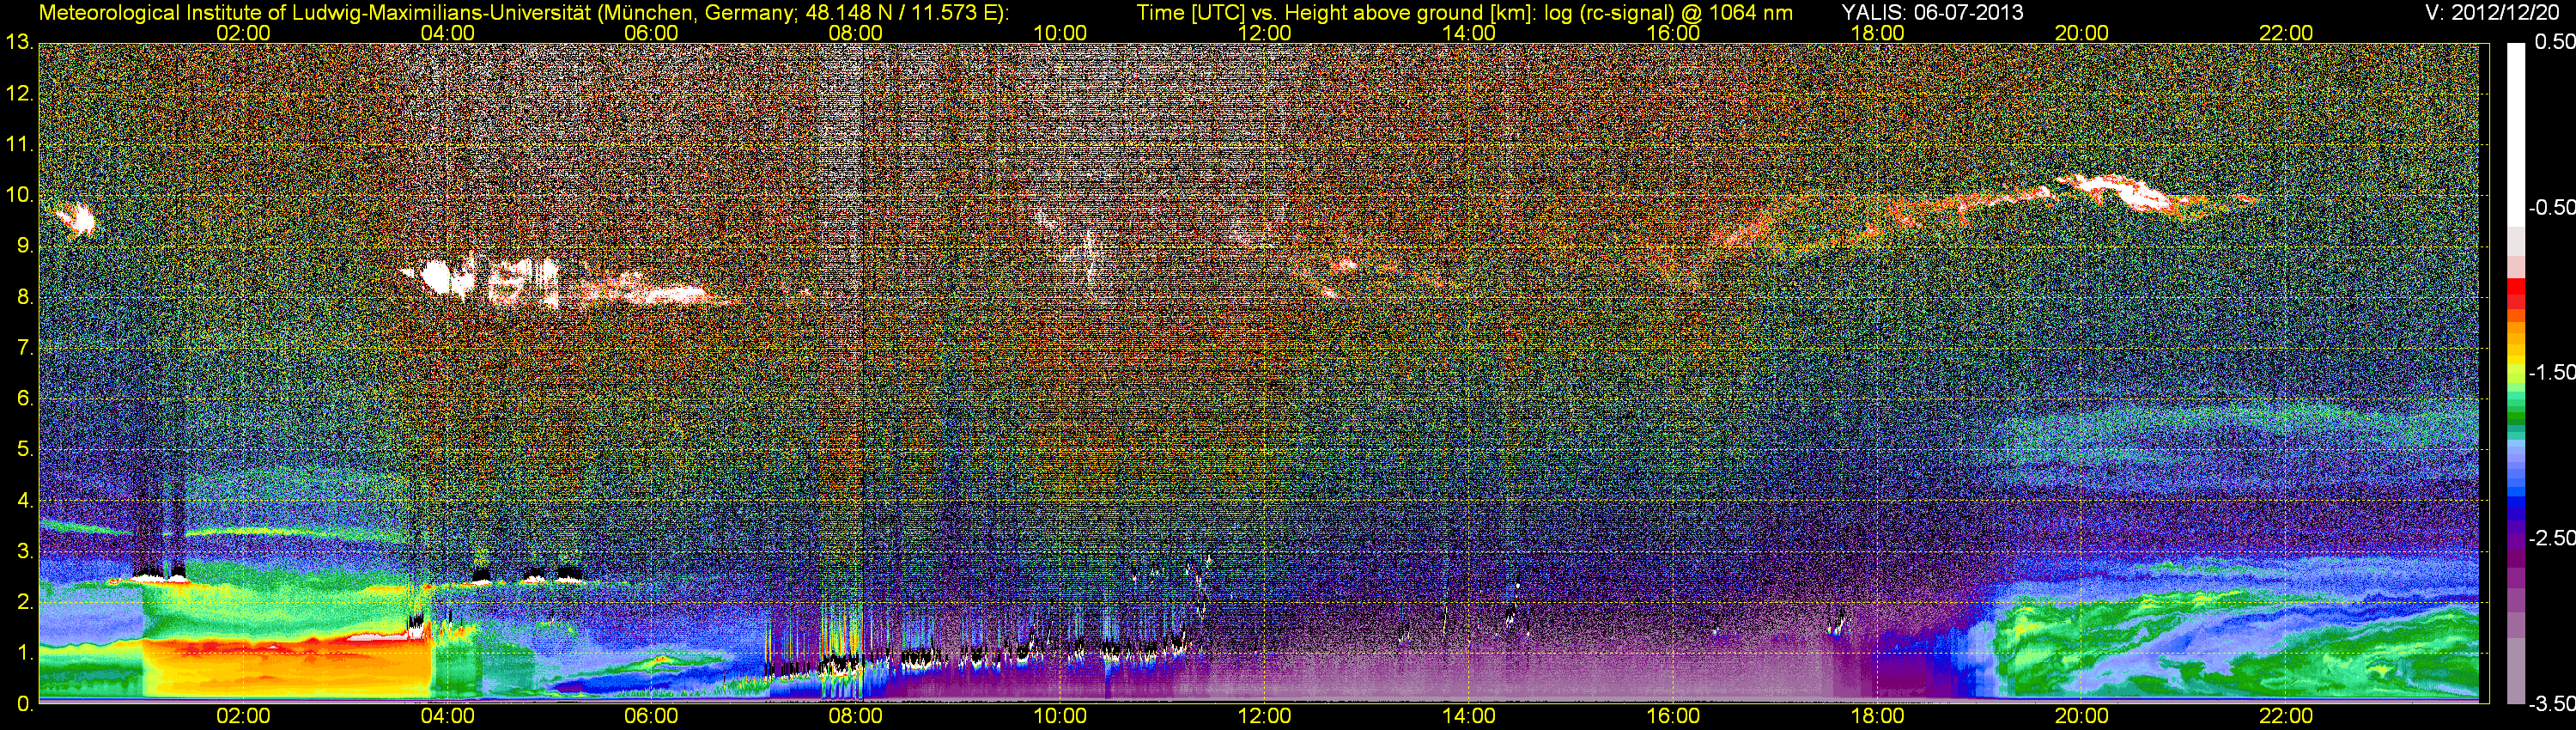
Task: Click the 02:00 label on the bottom time axis
Action: pos(243,716)
